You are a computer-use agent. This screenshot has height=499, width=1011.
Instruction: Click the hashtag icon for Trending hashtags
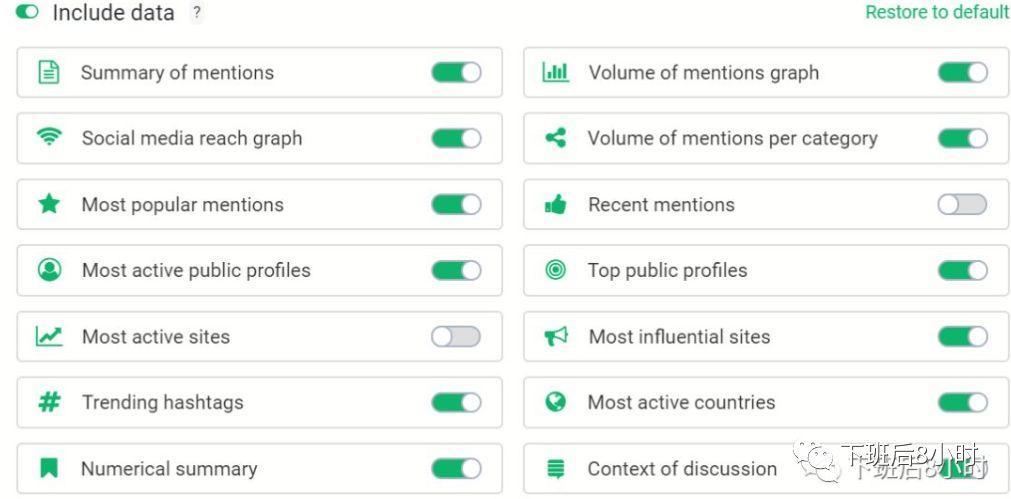[x=49, y=402]
